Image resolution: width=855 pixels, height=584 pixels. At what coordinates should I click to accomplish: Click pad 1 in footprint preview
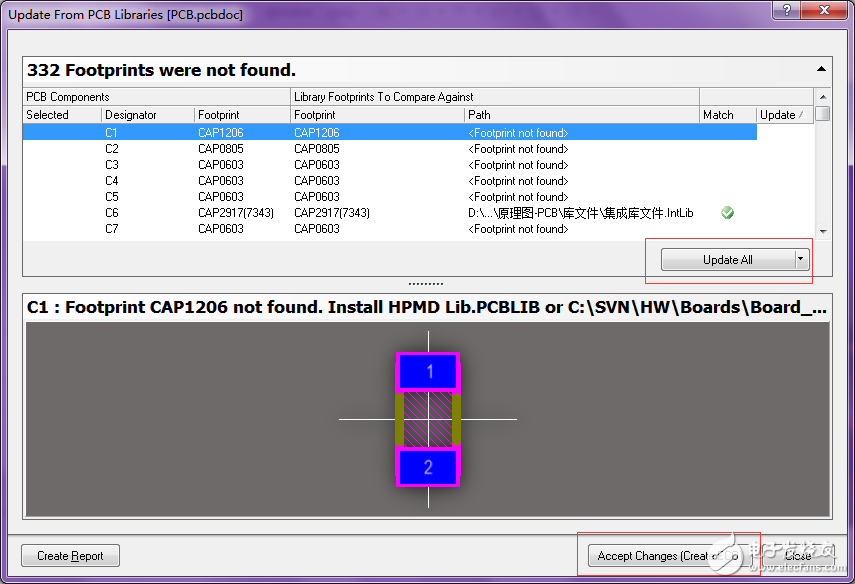click(x=429, y=371)
